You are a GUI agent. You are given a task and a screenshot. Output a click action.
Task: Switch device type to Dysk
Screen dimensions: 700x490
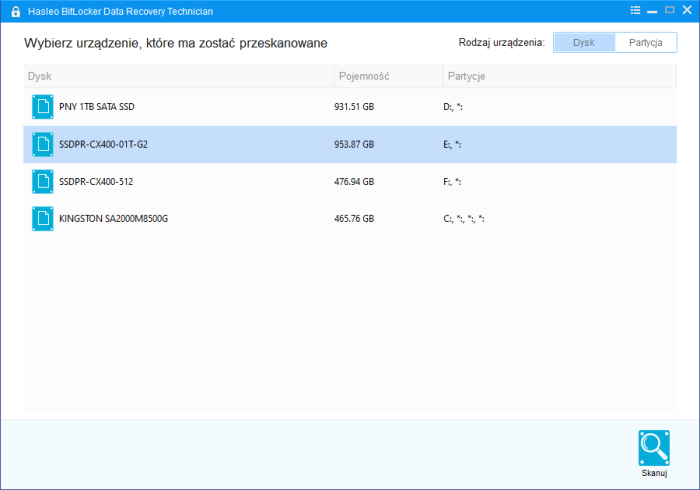pyautogui.click(x=584, y=42)
